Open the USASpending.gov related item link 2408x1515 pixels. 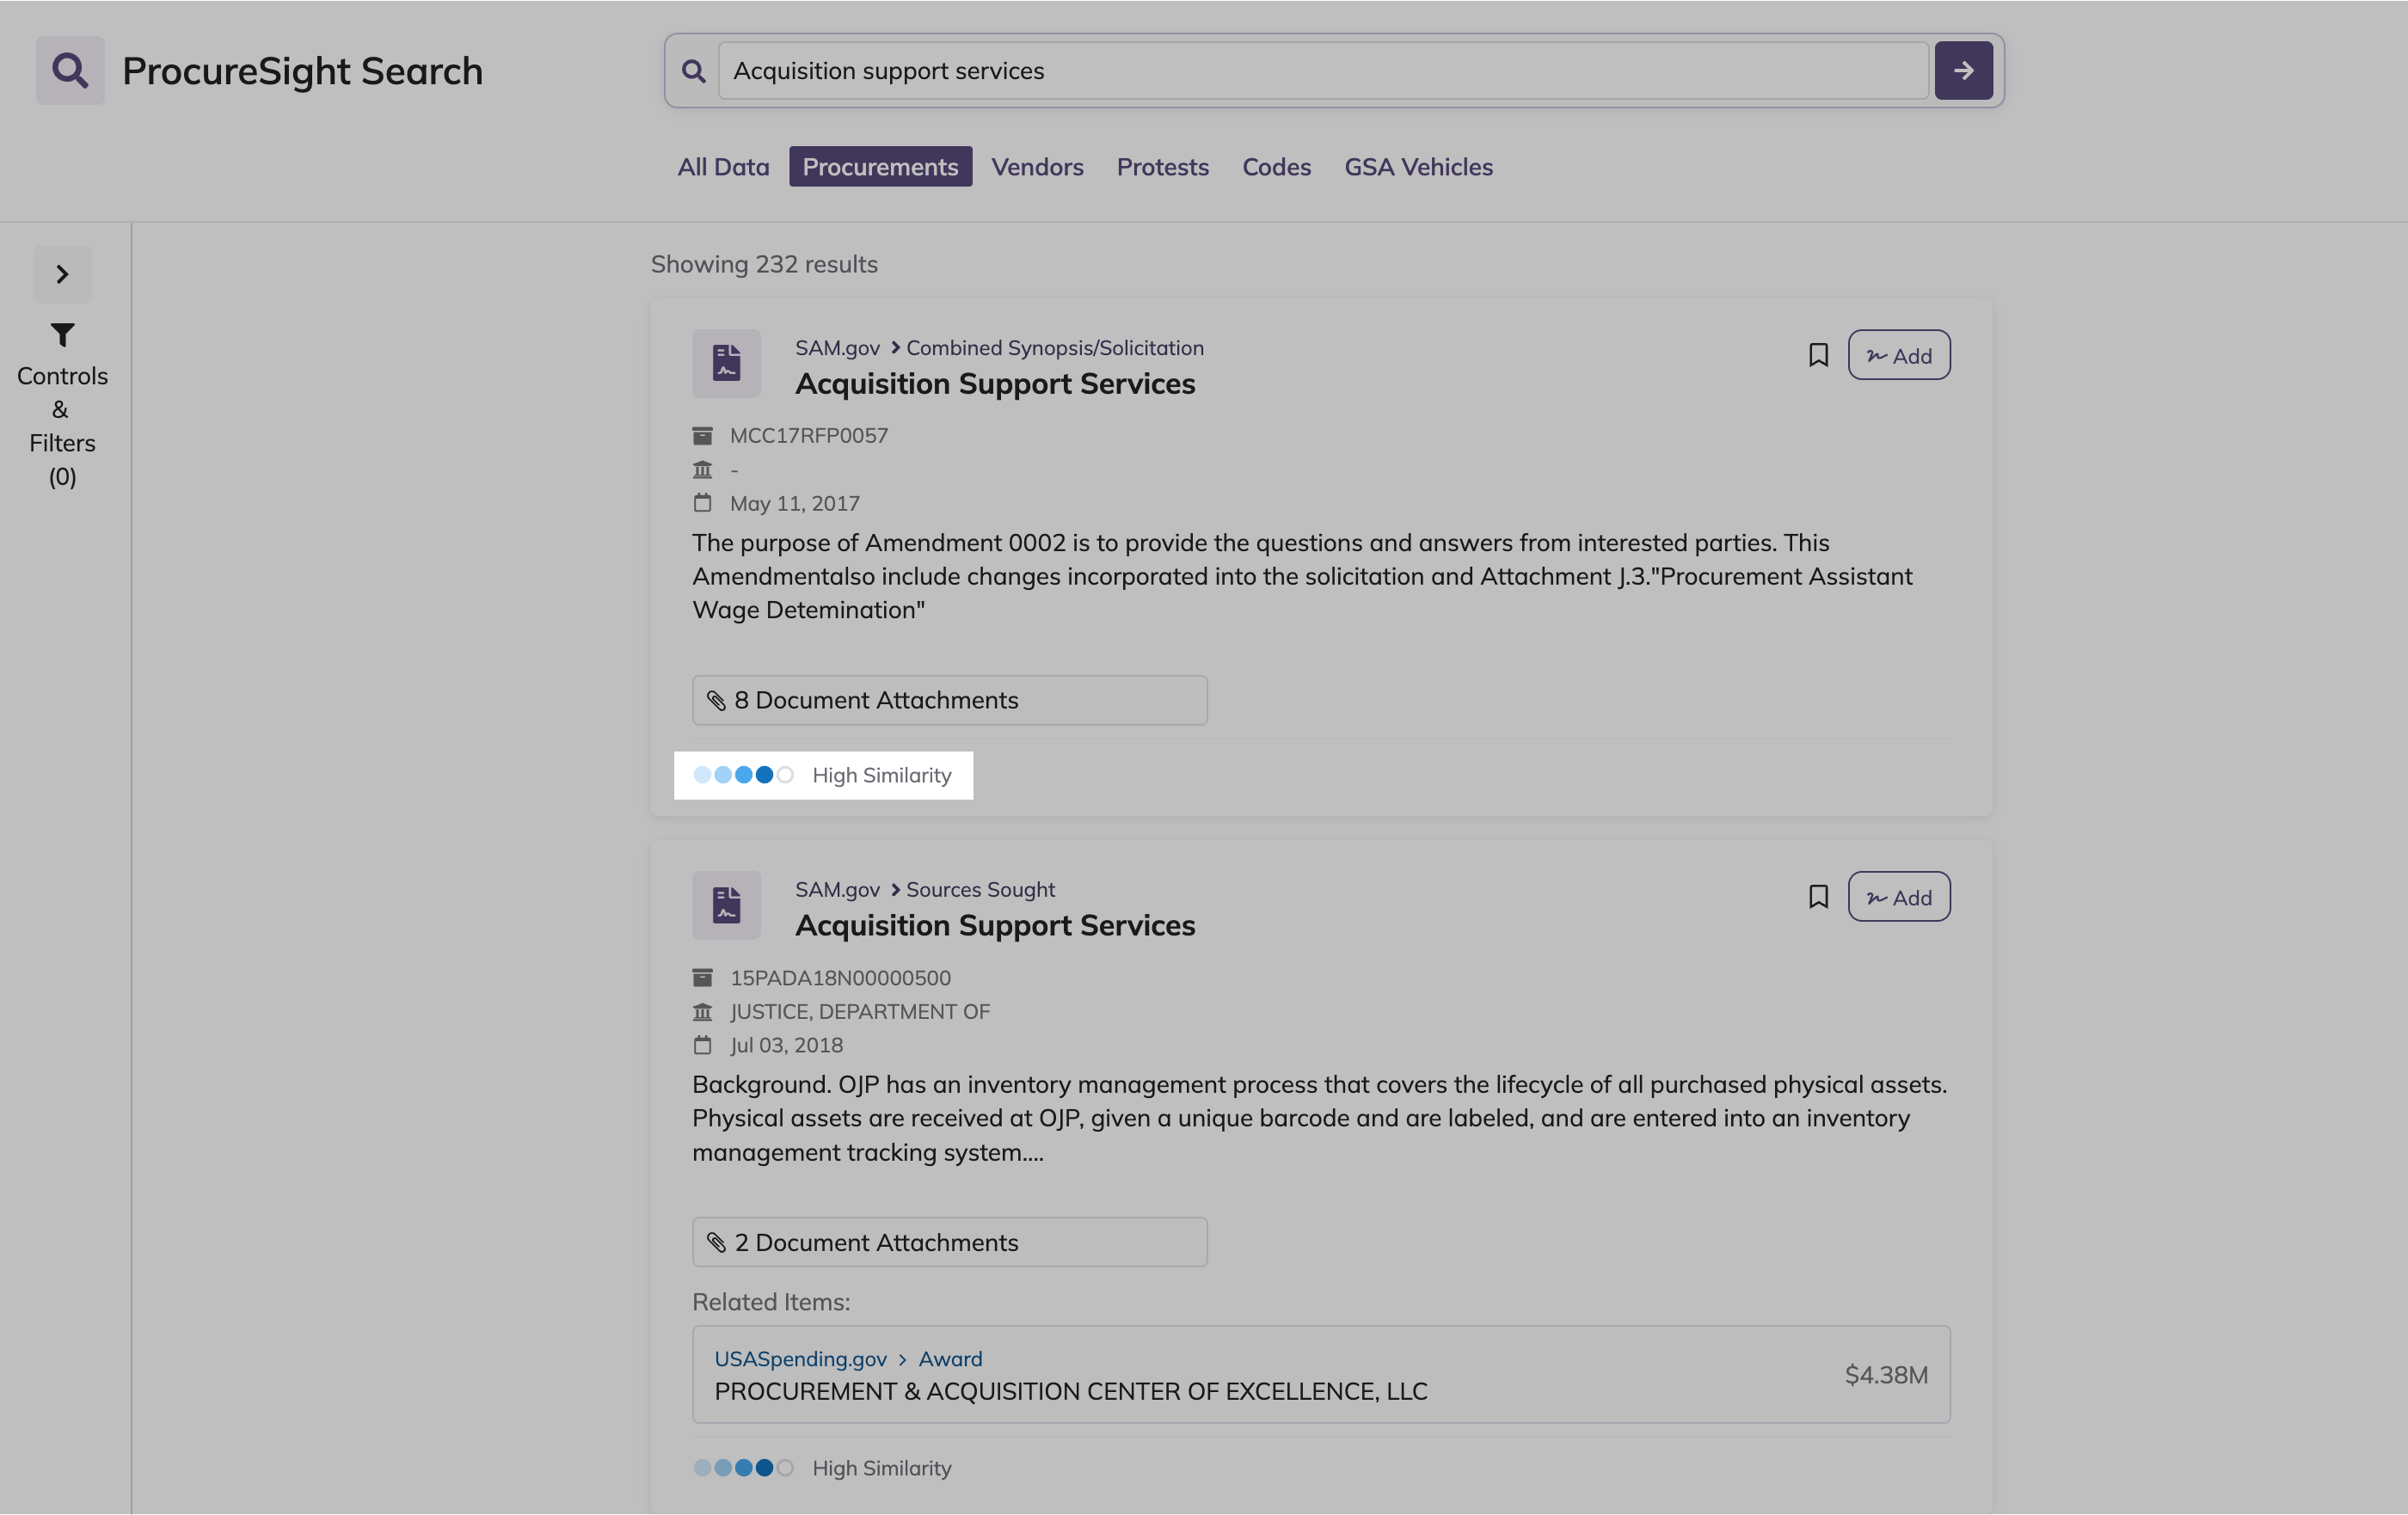[x=800, y=1359]
